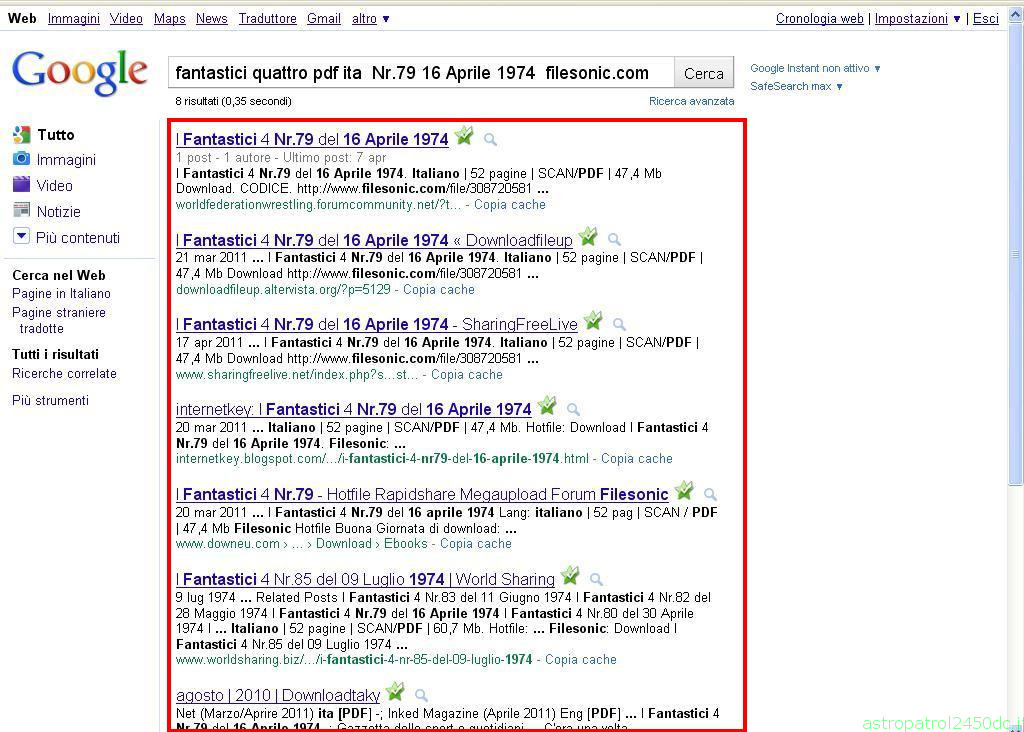Select Tutti i risultati in sidebar
1024x732 pixels.
(x=56, y=354)
